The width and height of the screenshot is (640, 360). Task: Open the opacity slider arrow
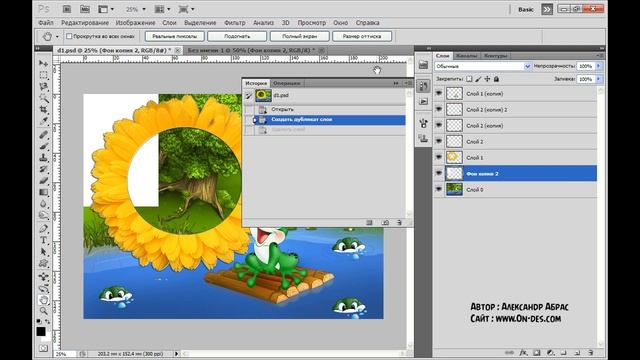pos(598,66)
